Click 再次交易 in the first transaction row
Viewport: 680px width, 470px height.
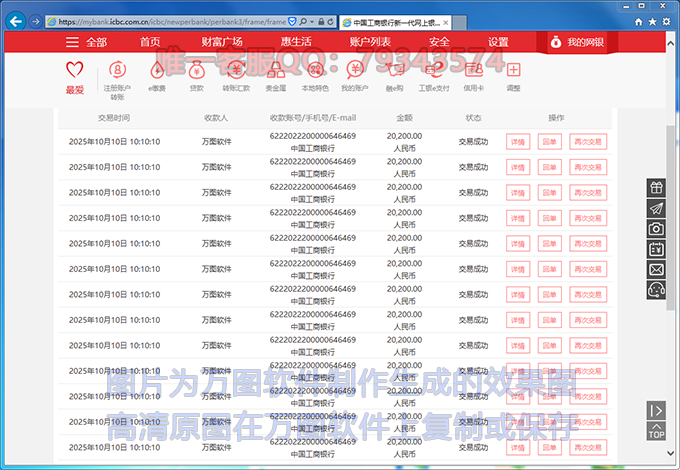tap(589, 142)
